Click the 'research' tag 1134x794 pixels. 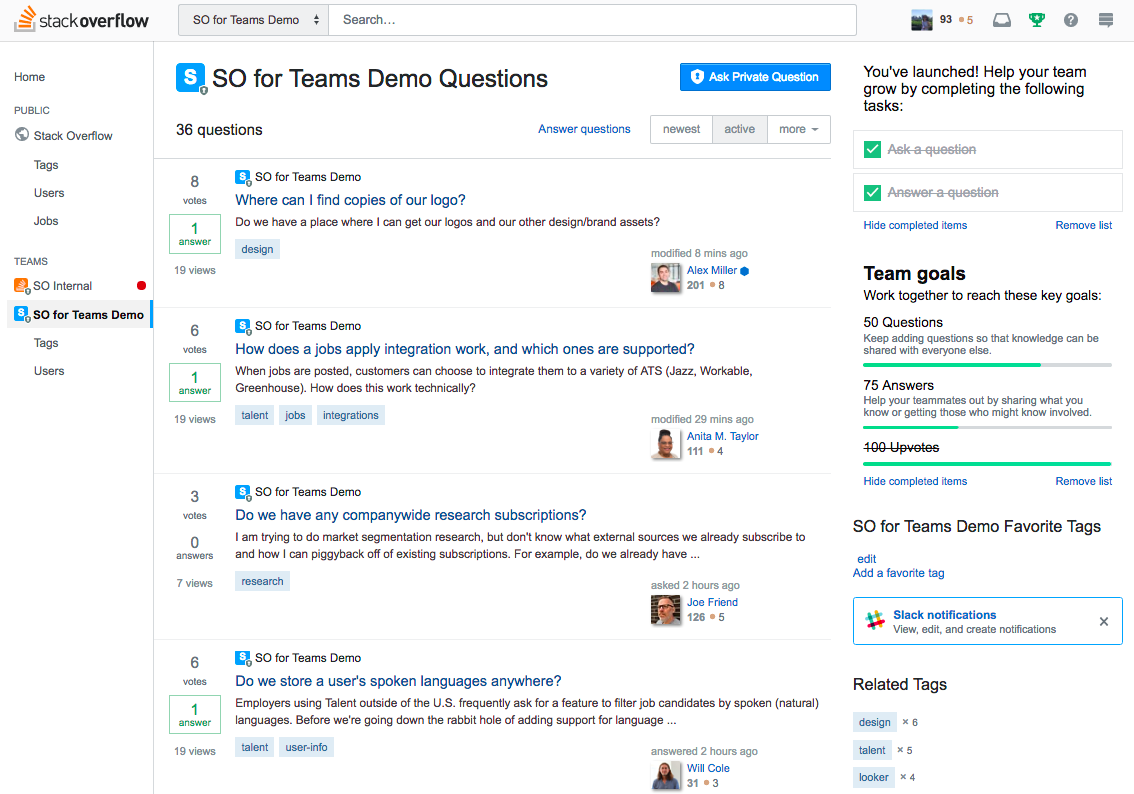263,581
